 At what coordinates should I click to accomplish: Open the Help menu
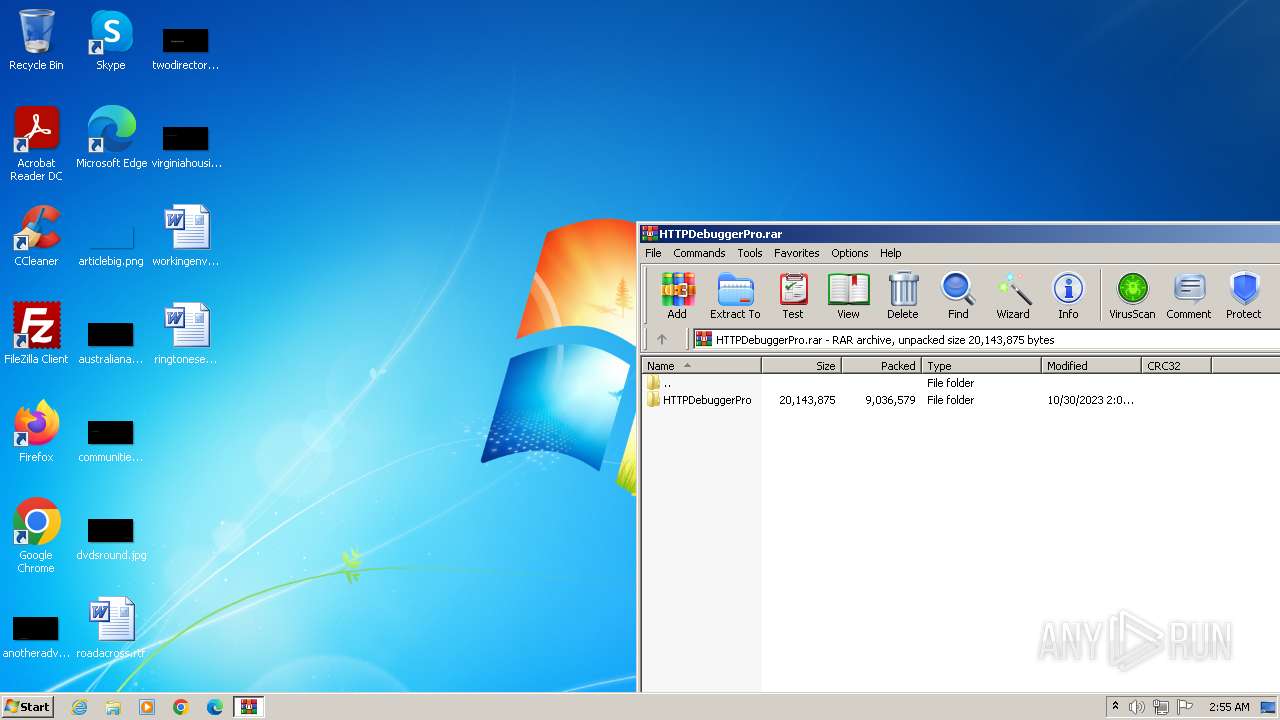[890, 253]
